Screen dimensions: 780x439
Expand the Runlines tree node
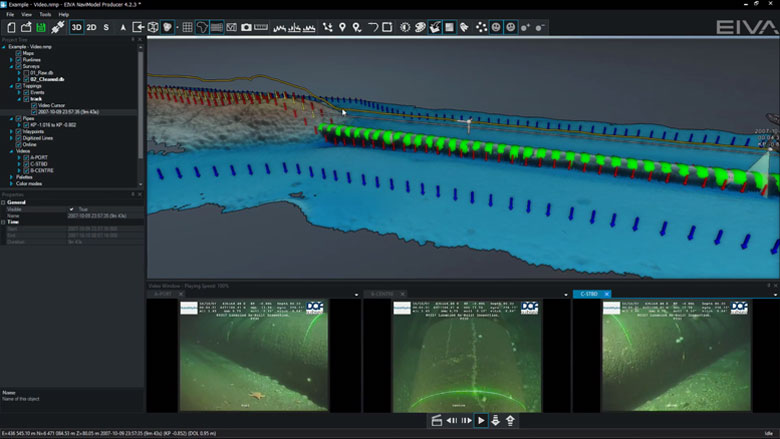(x=11, y=60)
